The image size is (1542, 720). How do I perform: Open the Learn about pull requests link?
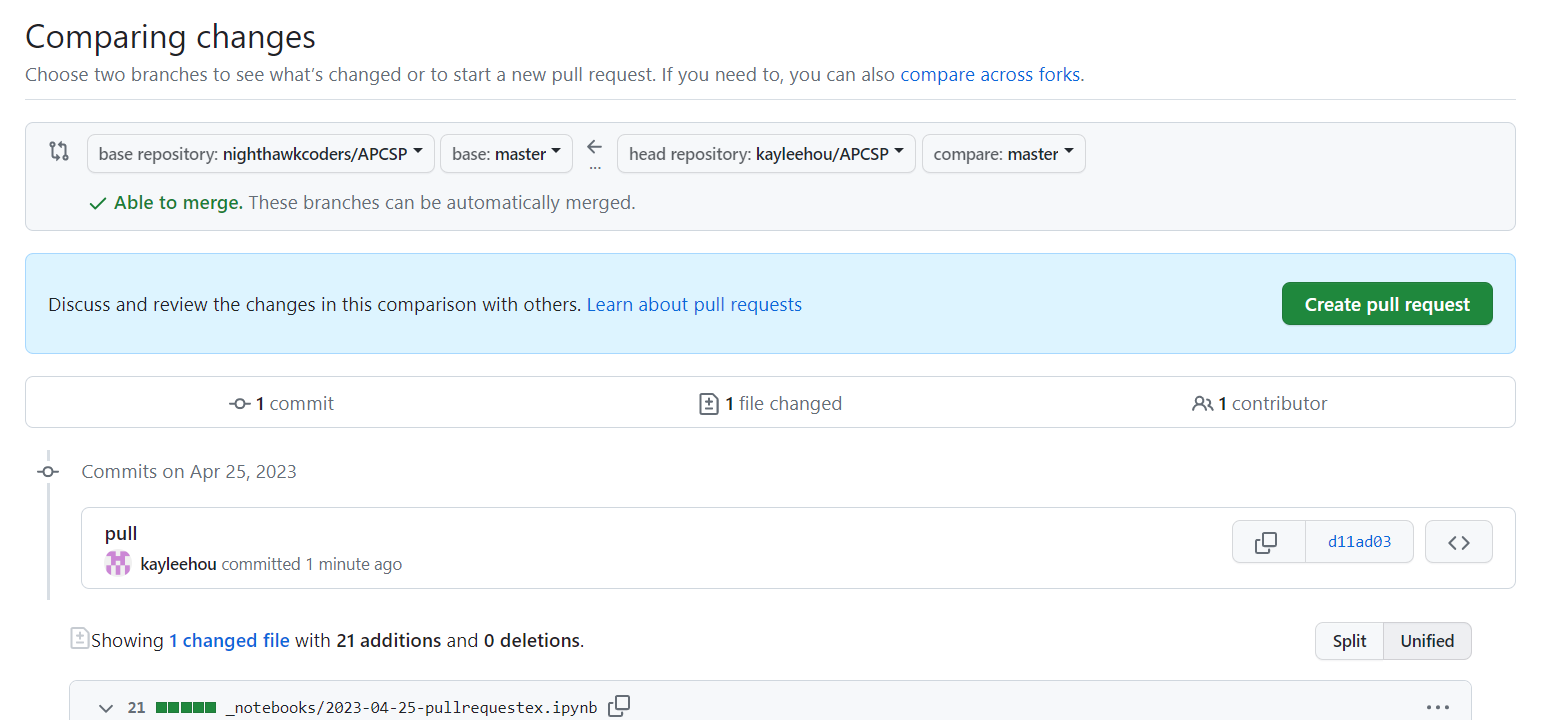pyautogui.click(x=694, y=304)
